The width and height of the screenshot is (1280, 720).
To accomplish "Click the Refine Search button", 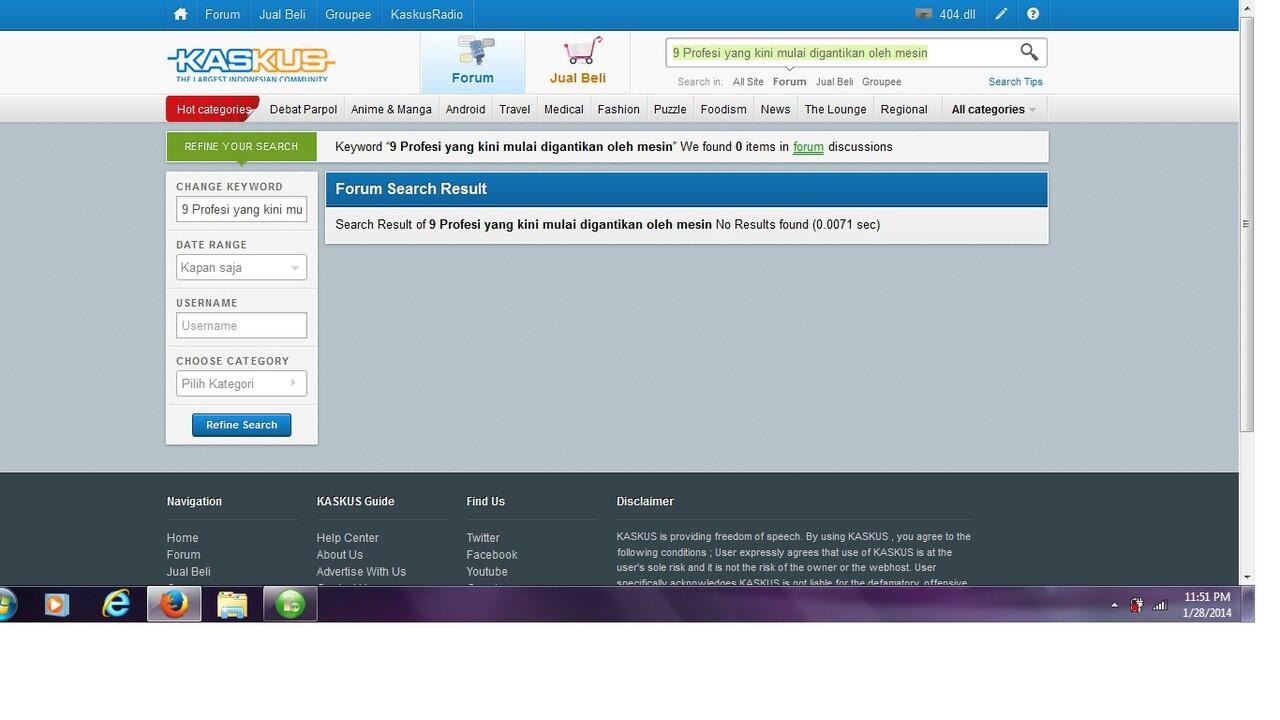I will point(242,425).
